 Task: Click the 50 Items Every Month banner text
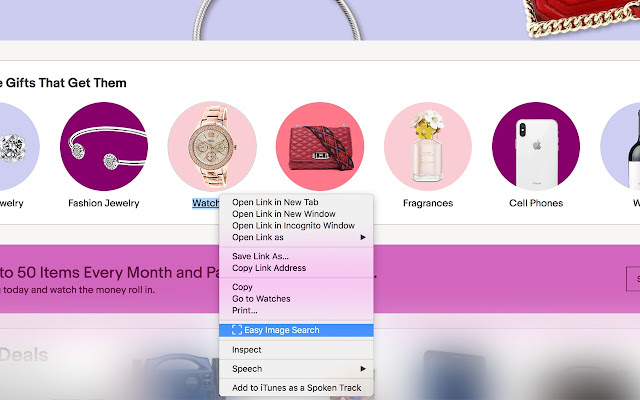110,273
